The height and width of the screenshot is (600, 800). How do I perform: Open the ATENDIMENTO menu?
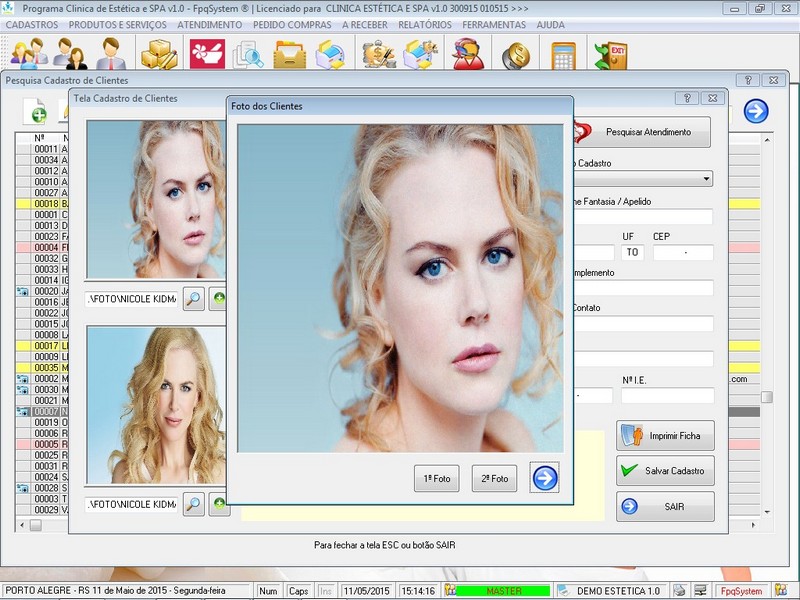pos(210,24)
